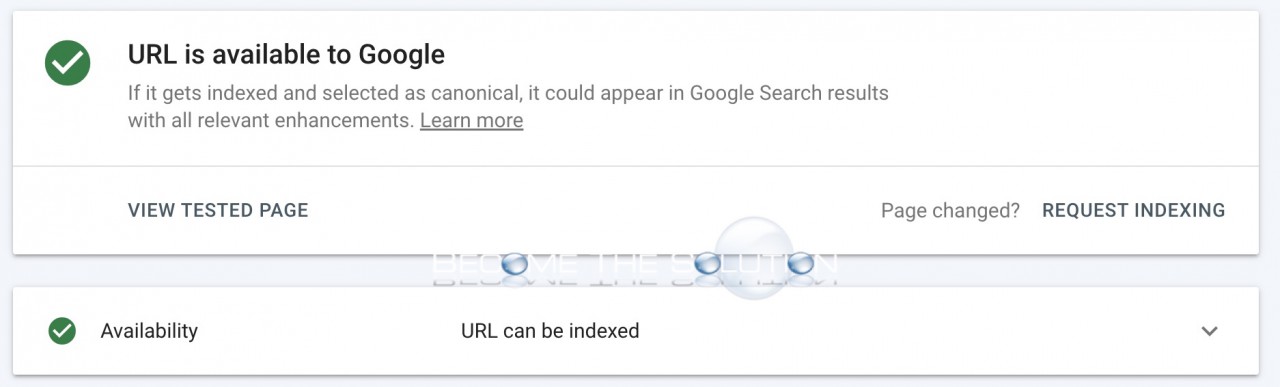The height and width of the screenshot is (387, 1280).
Task: Click the small green checkmark beside Availability
Action: (62, 331)
